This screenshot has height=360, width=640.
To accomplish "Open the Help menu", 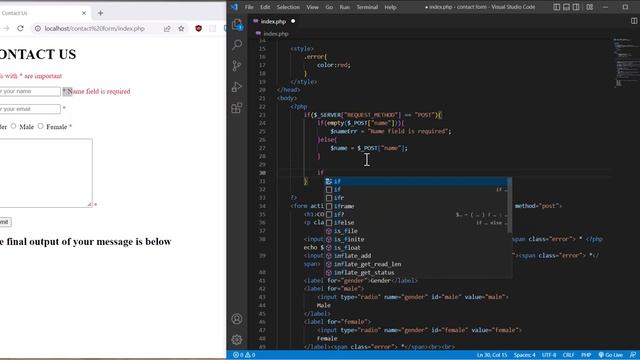I will tap(390, 7).
